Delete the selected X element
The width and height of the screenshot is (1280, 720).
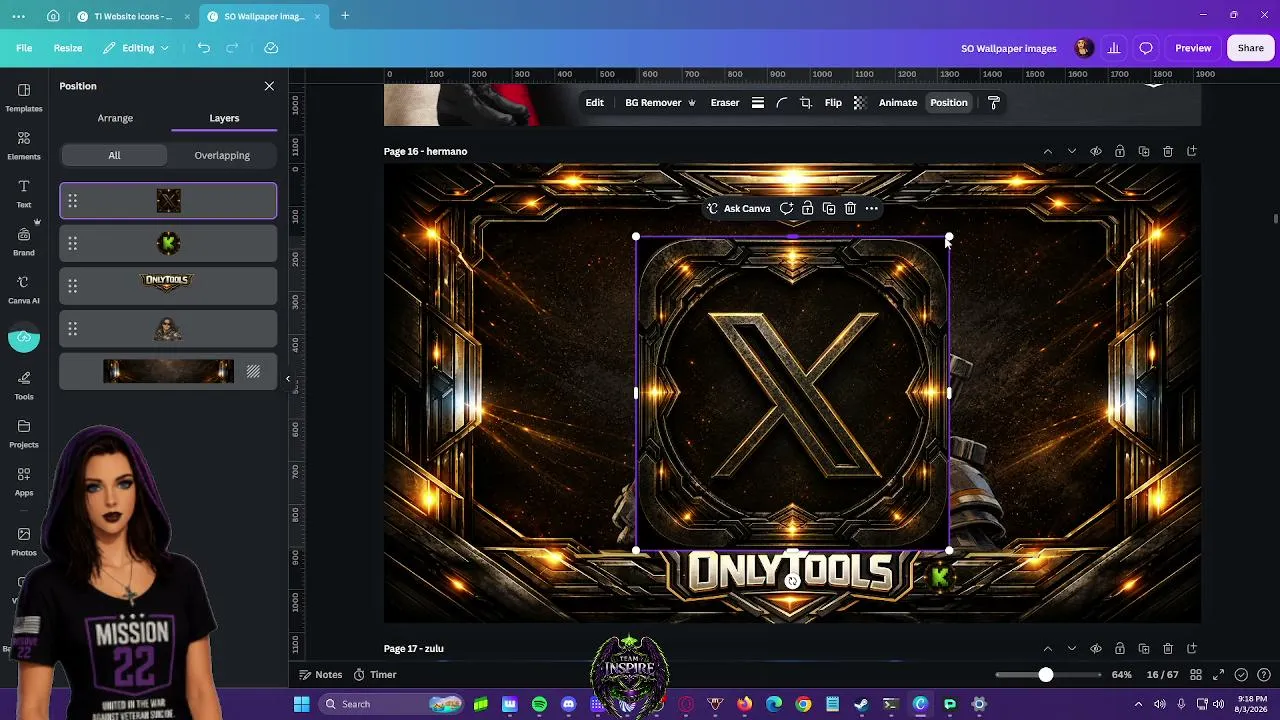[850, 209]
